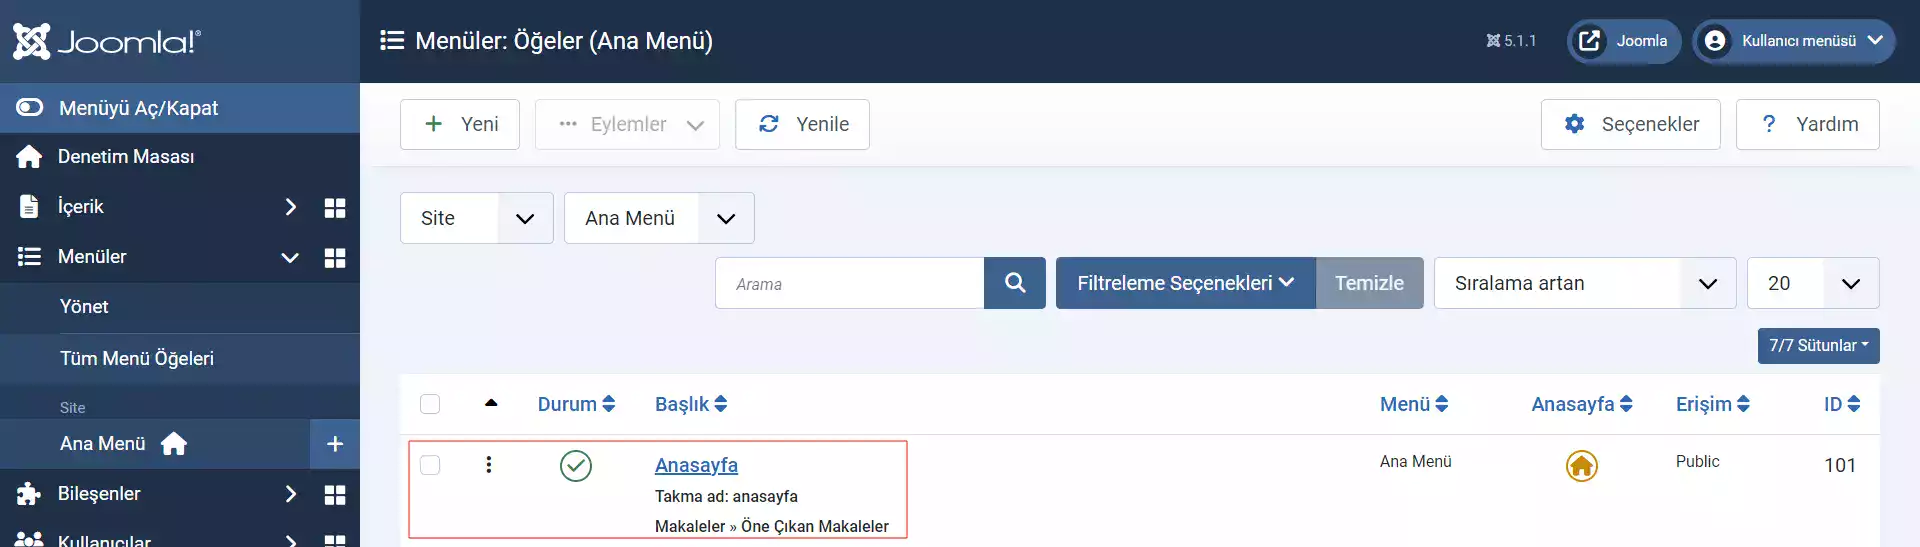Click the Yenile button

click(802, 124)
